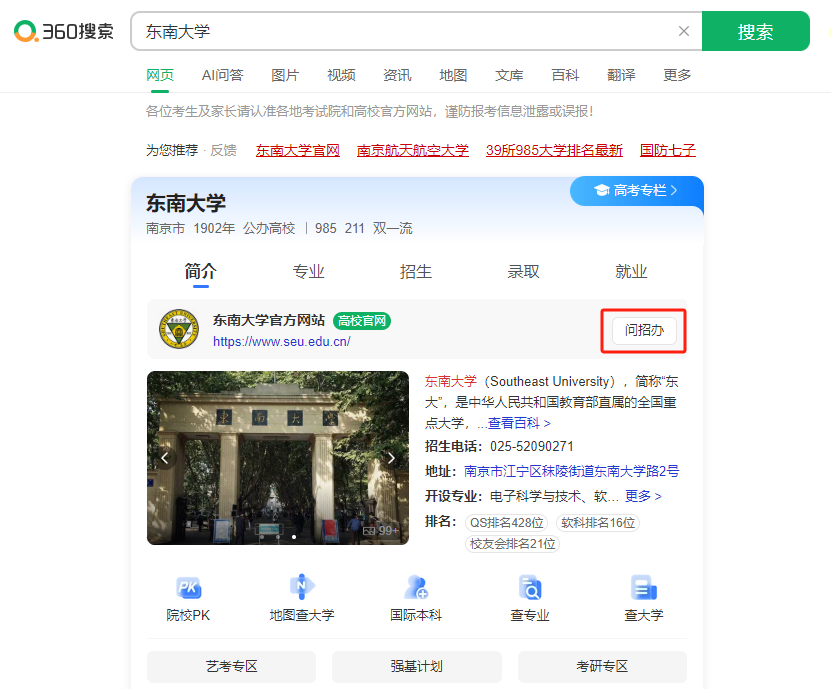
Task: Switch to the 录取 card tab
Action: click(524, 271)
